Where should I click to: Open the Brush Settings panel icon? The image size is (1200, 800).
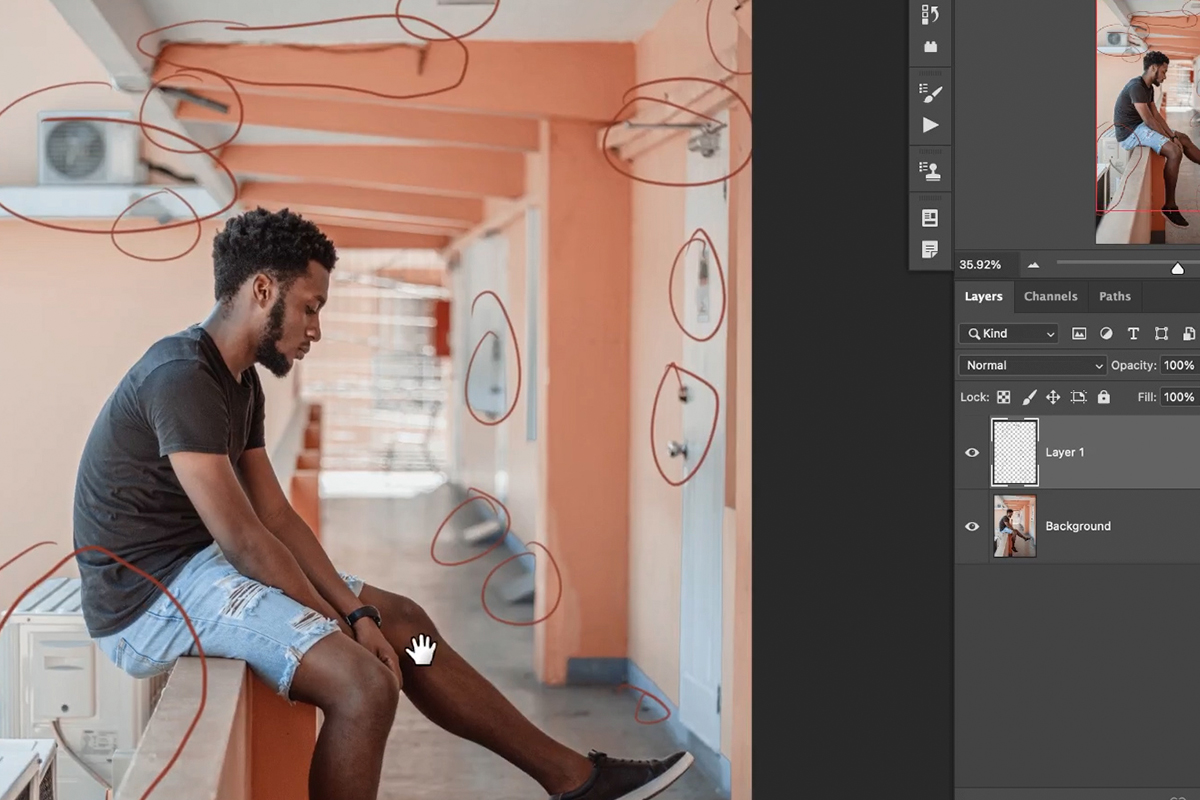tap(929, 95)
